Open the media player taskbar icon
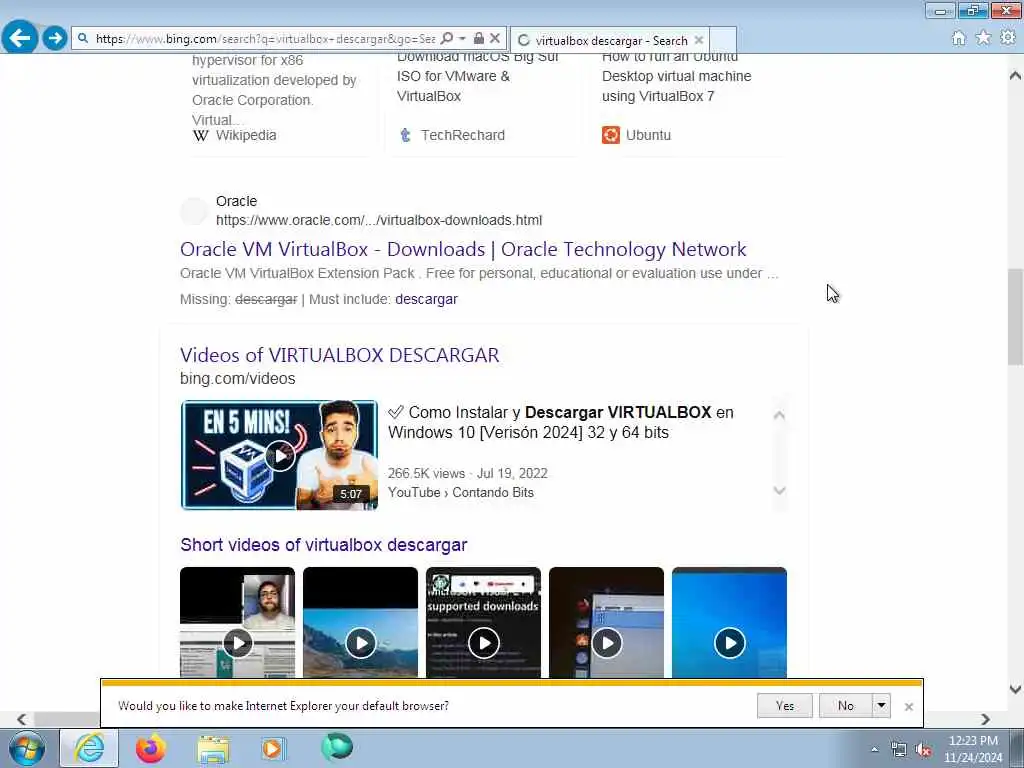The image size is (1024, 768). [273, 749]
